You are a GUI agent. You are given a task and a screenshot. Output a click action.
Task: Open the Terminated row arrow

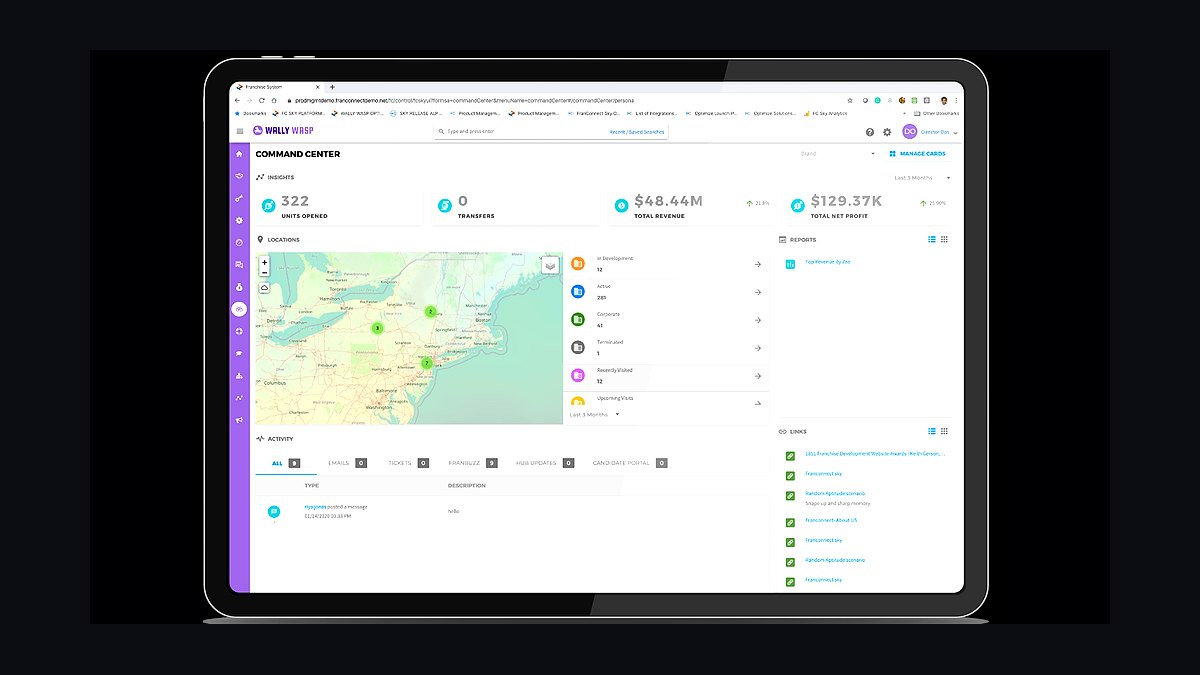(758, 348)
